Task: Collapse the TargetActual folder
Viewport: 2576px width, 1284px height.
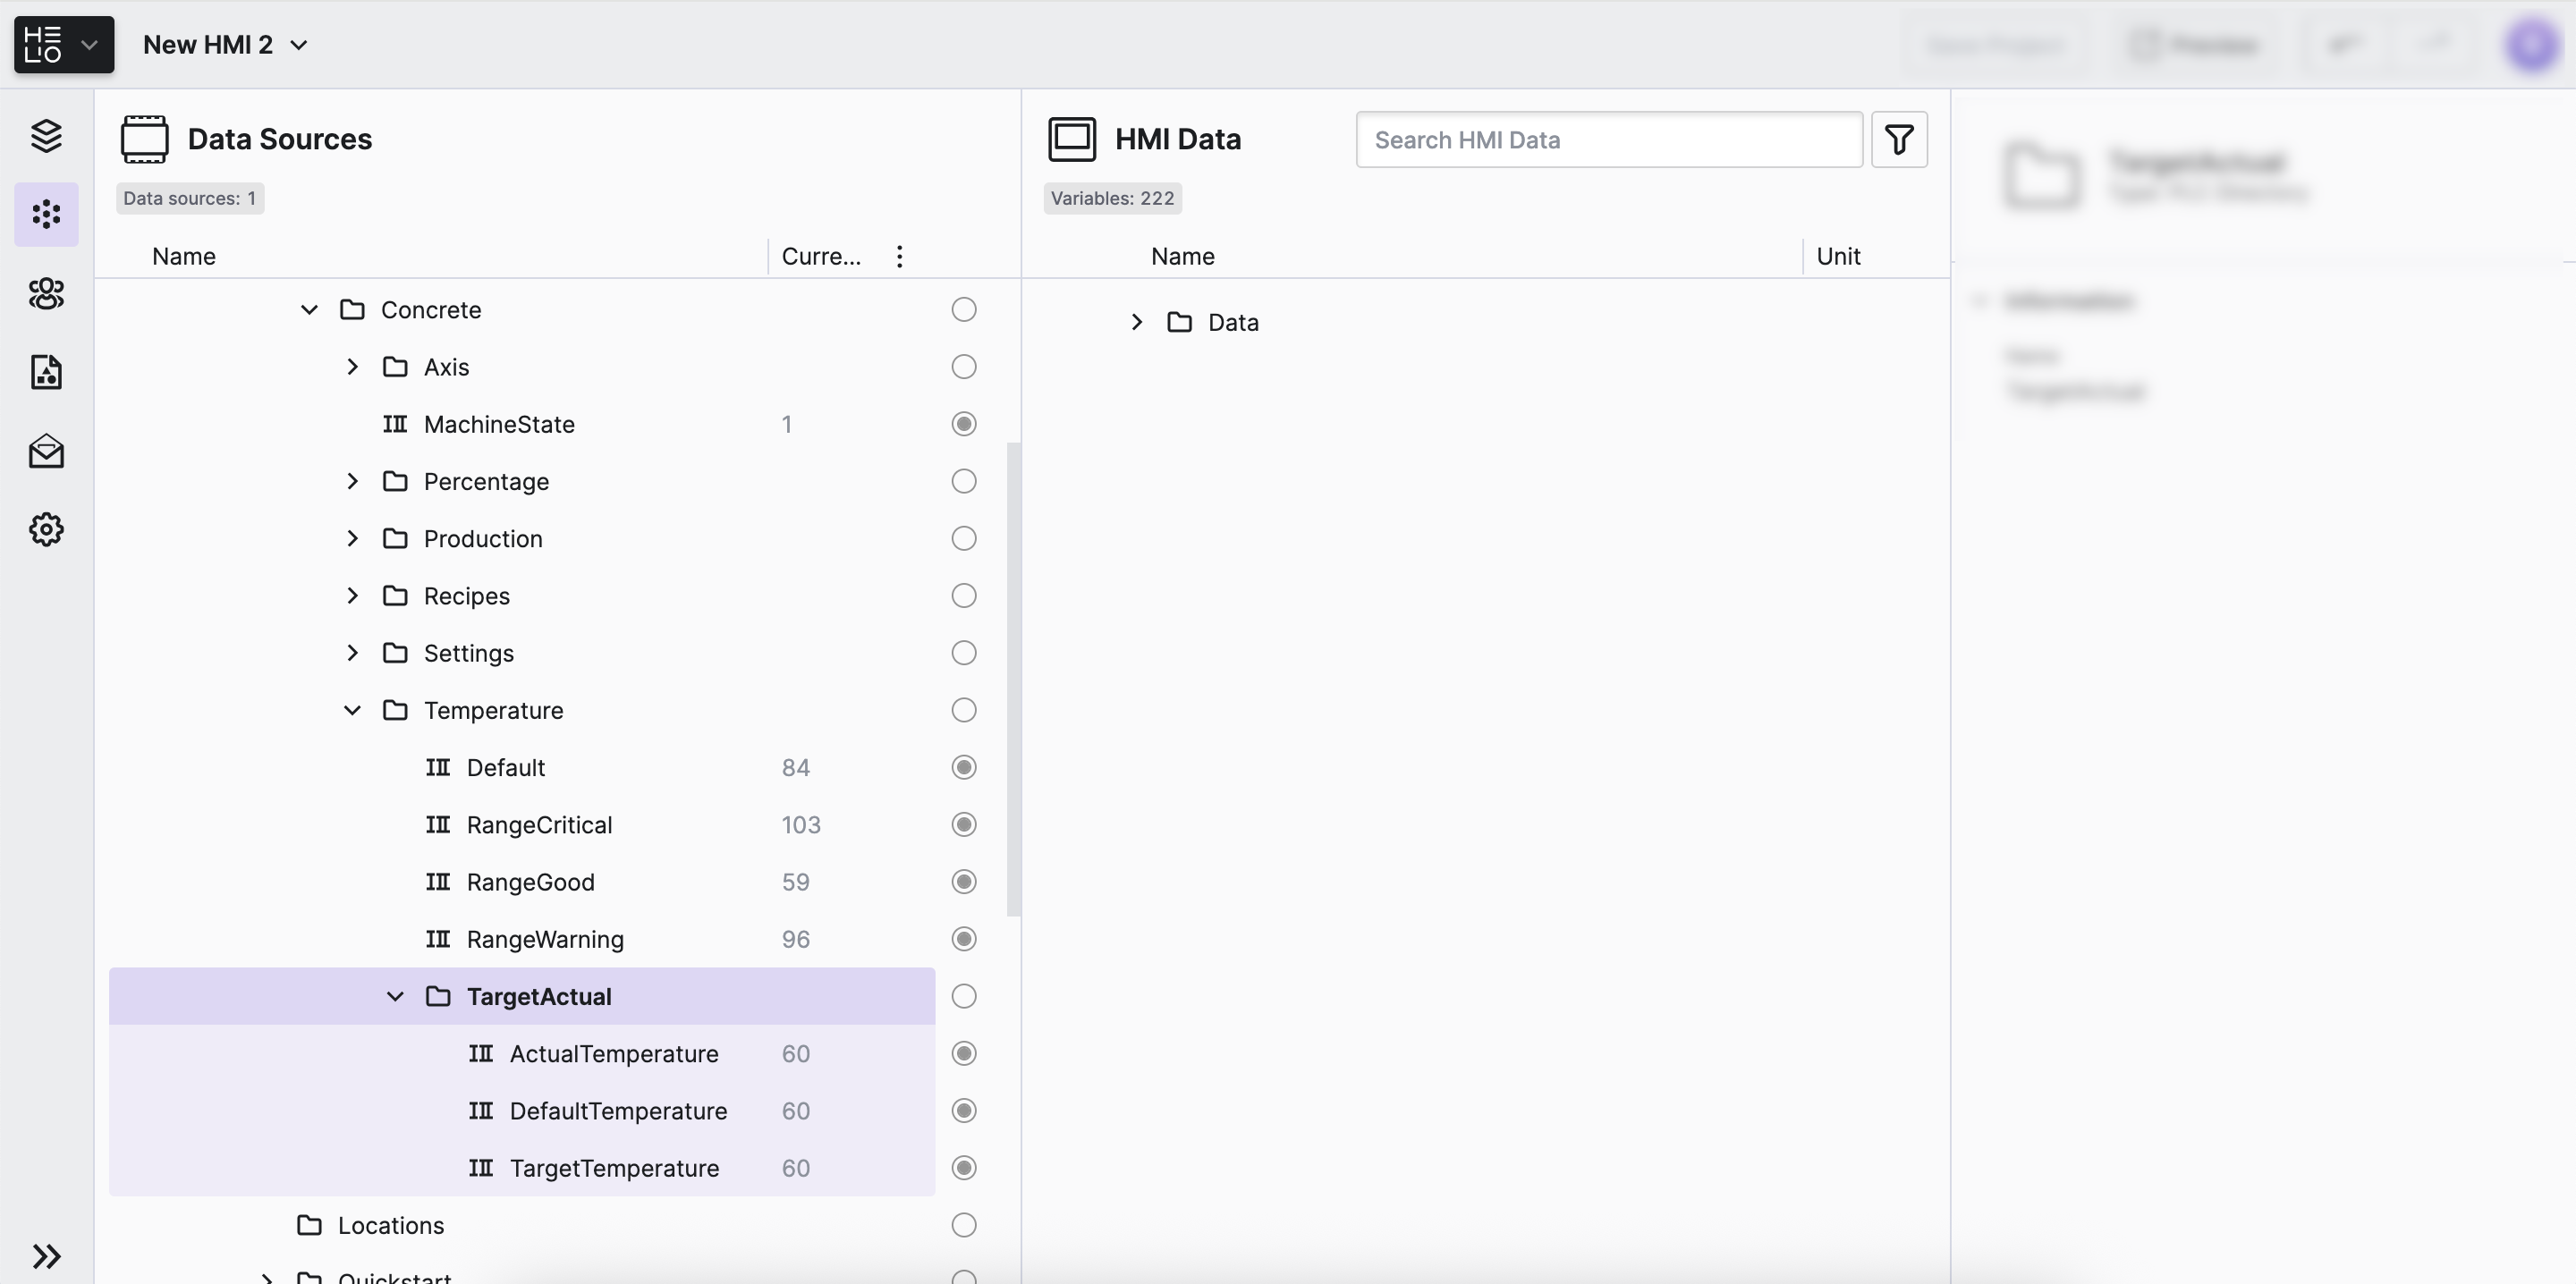Action: pyautogui.click(x=395, y=997)
